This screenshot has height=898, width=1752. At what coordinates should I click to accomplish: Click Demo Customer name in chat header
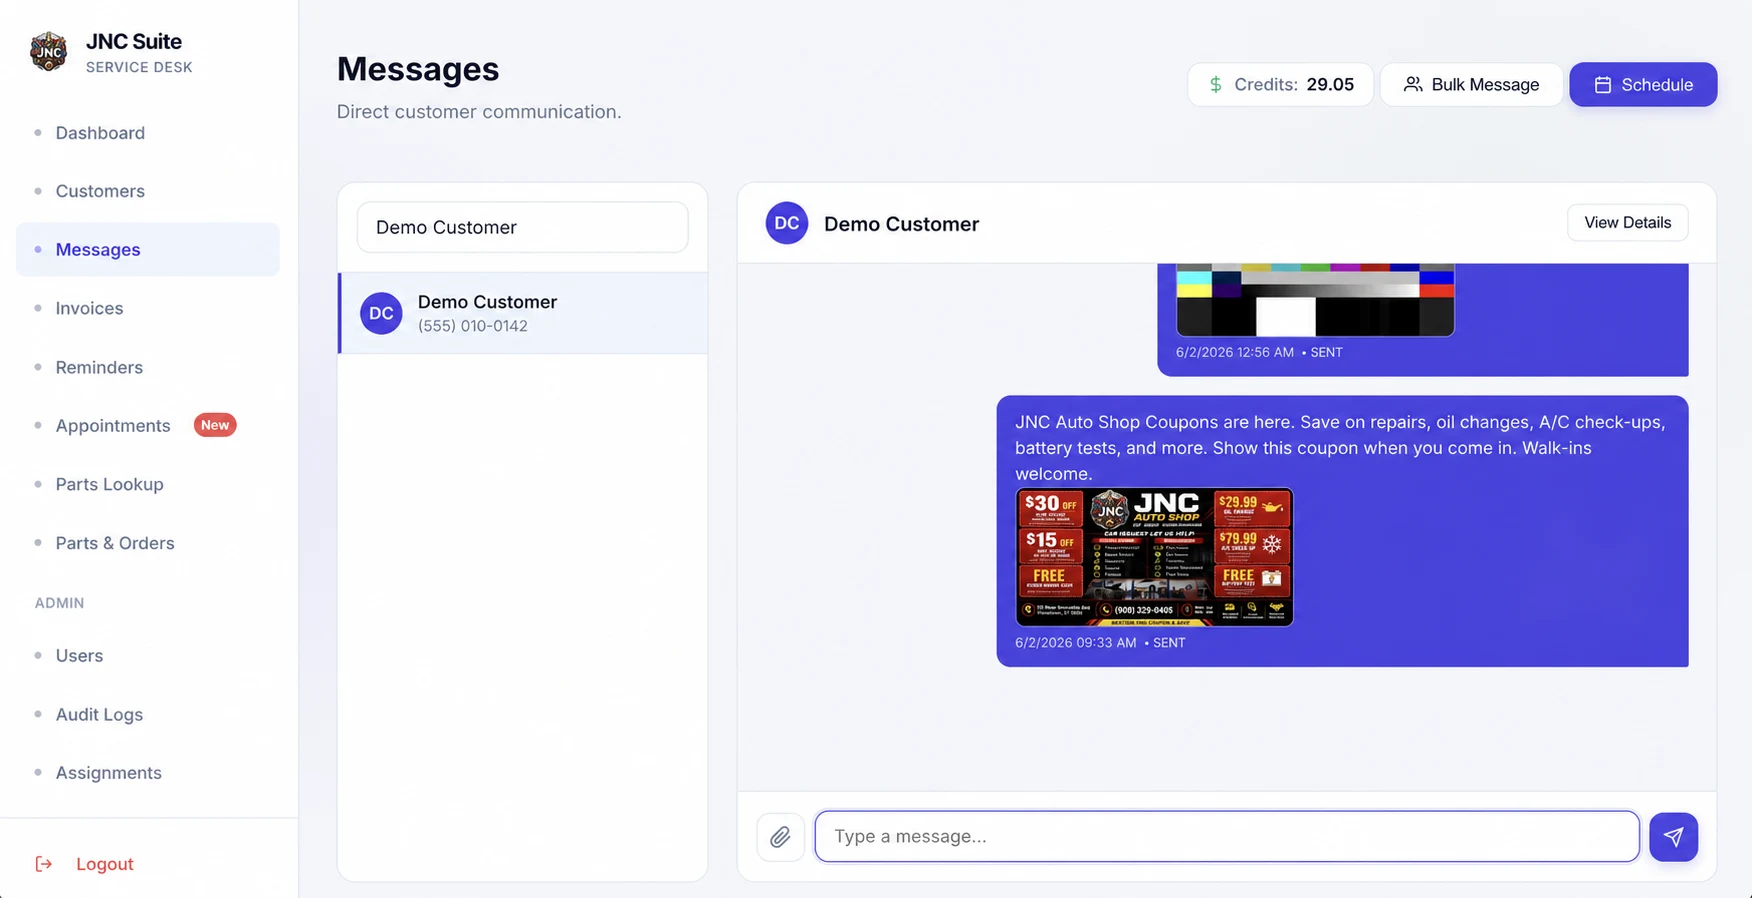click(x=901, y=224)
